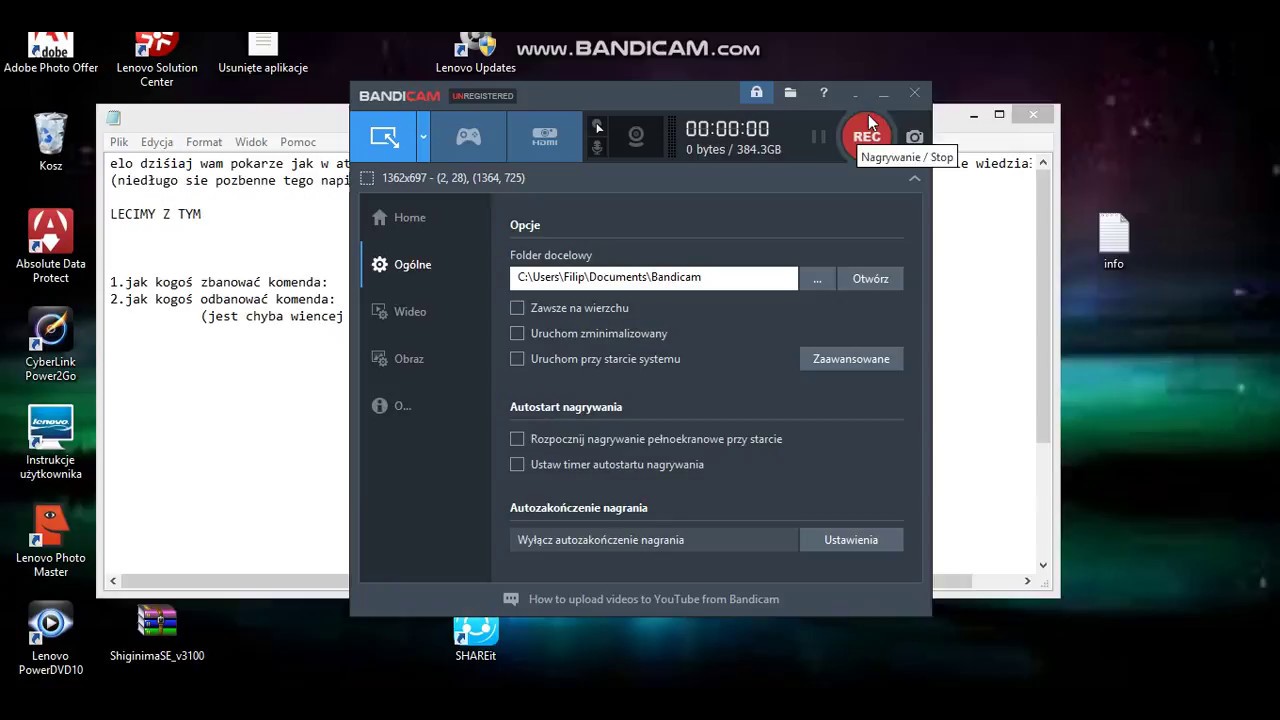Select Lenovo PowerDVD10 desktop icon

(51, 639)
